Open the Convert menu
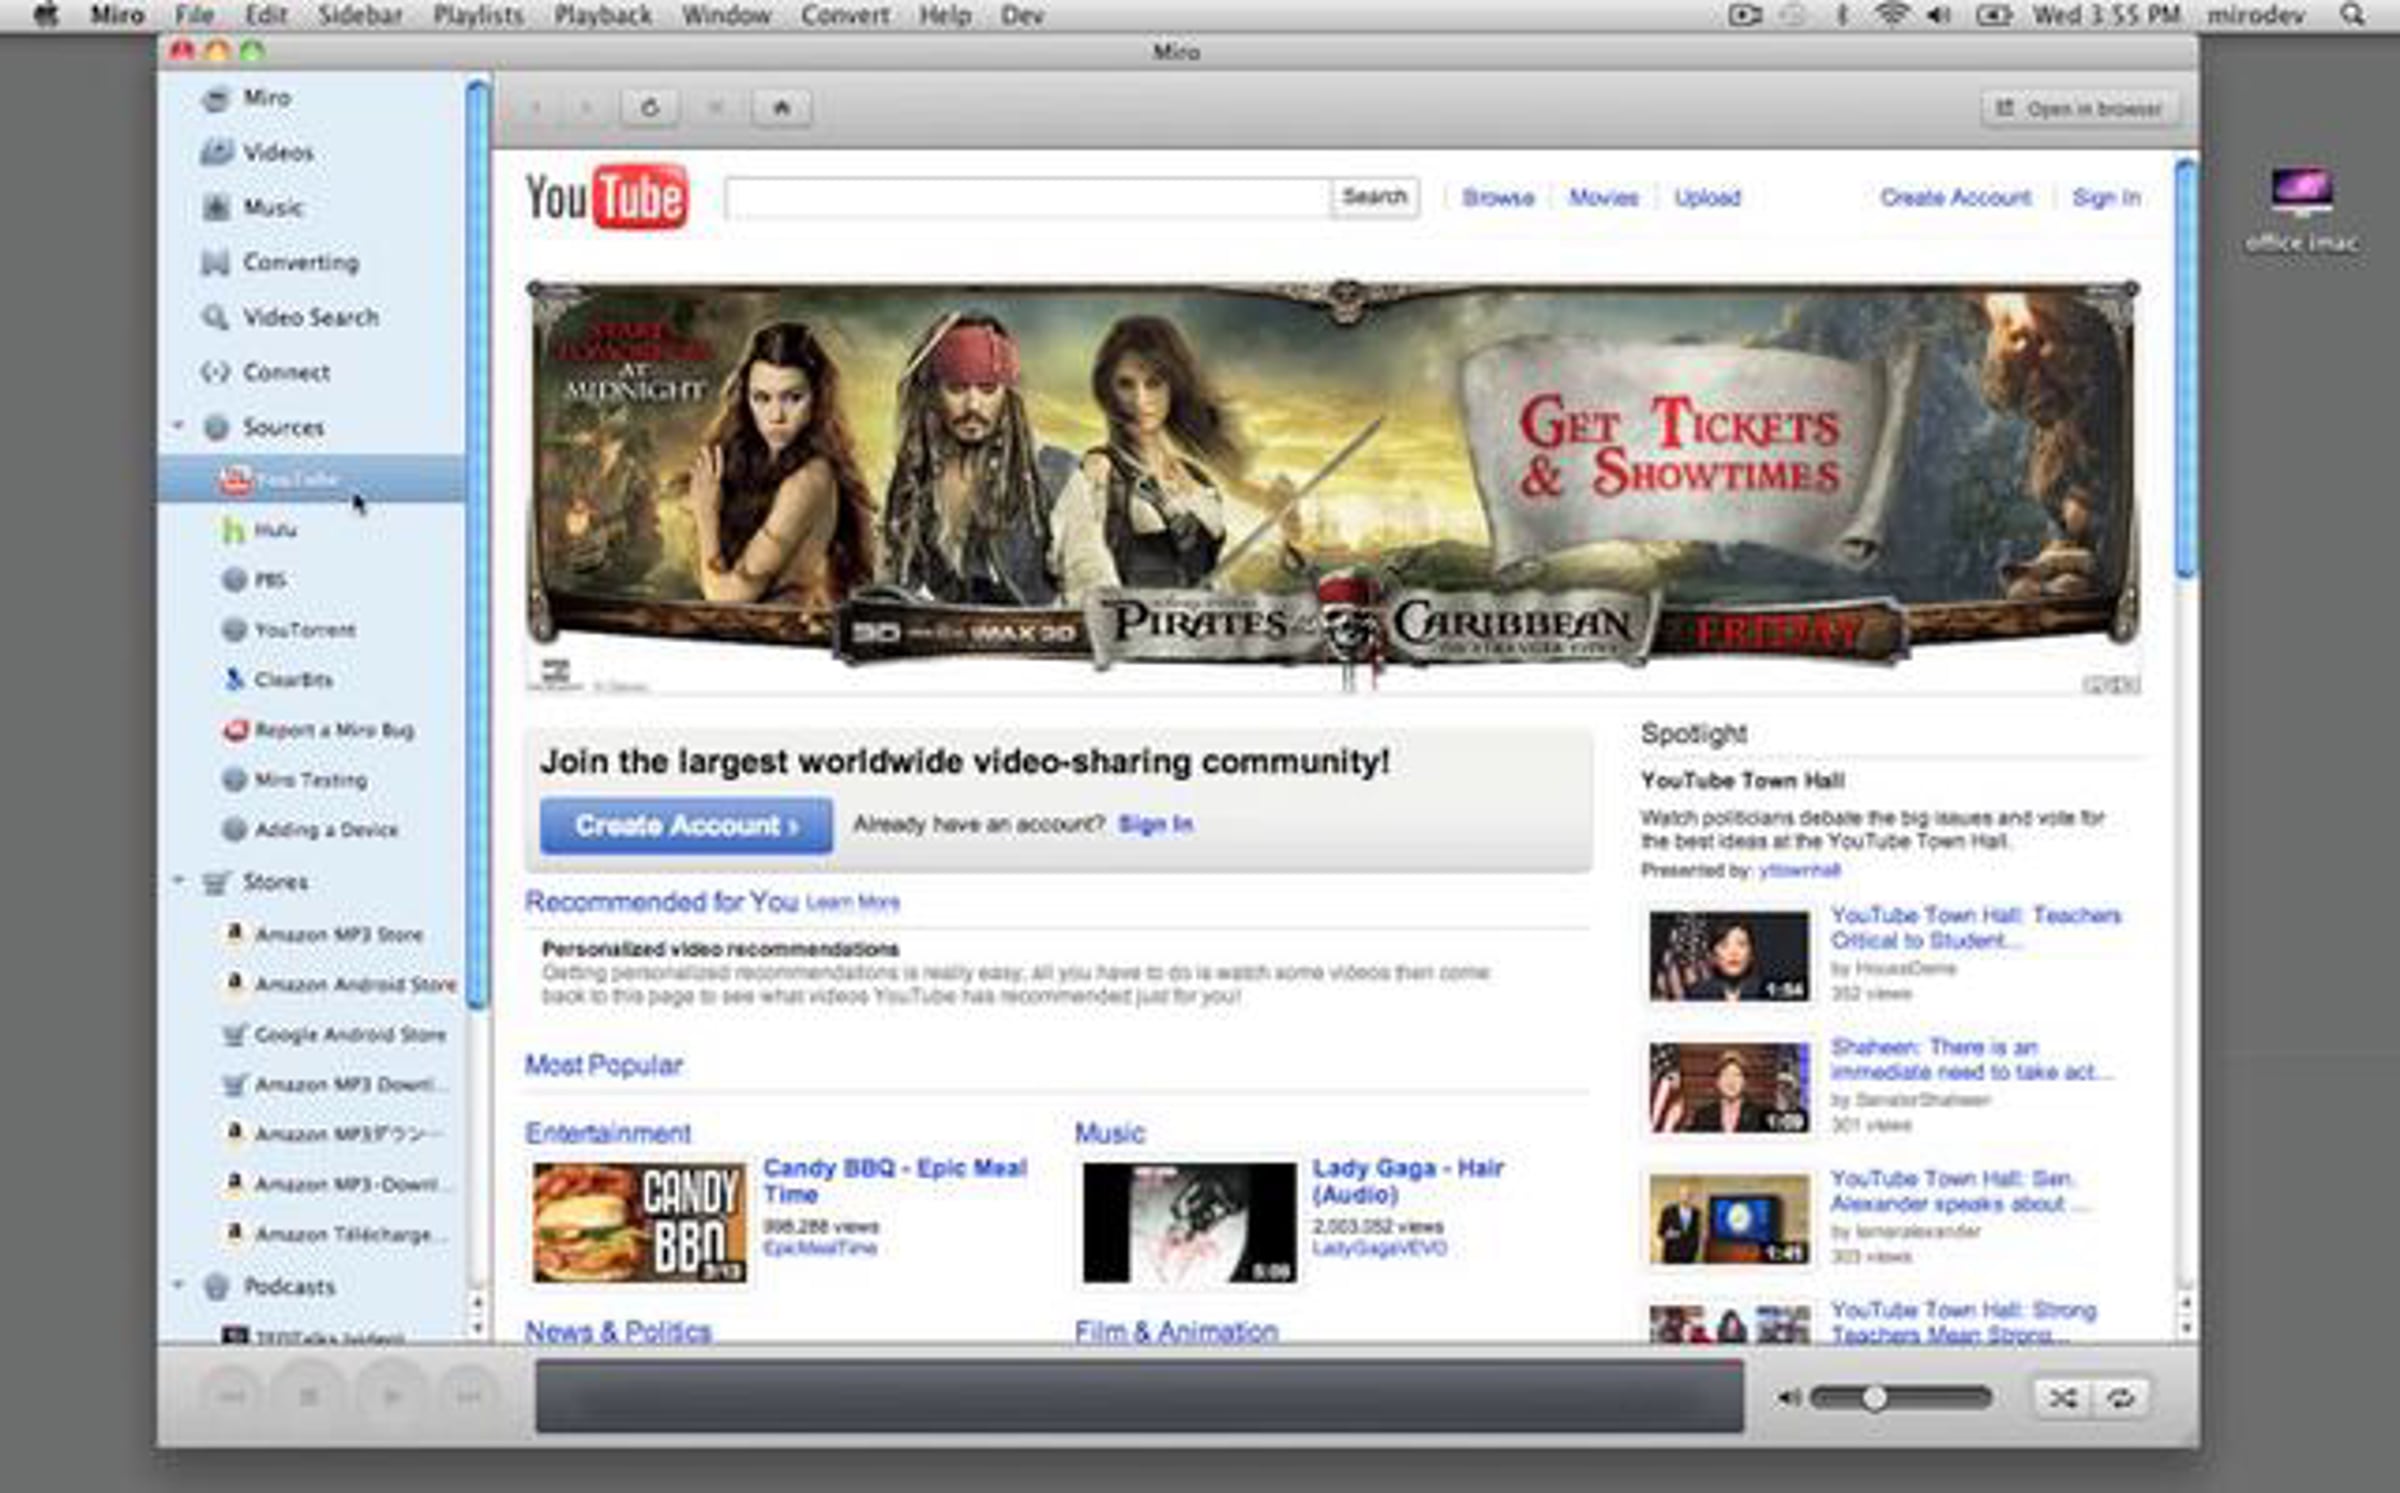This screenshot has width=2400, height=1493. coord(845,15)
